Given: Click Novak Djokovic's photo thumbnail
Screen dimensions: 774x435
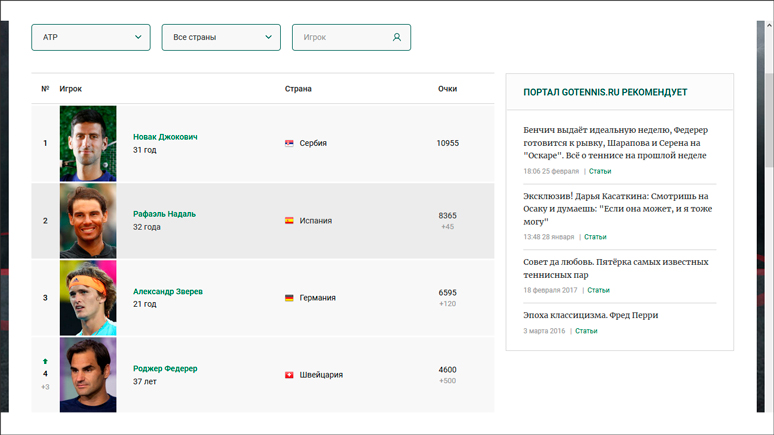Looking at the screenshot, I should coord(88,143).
